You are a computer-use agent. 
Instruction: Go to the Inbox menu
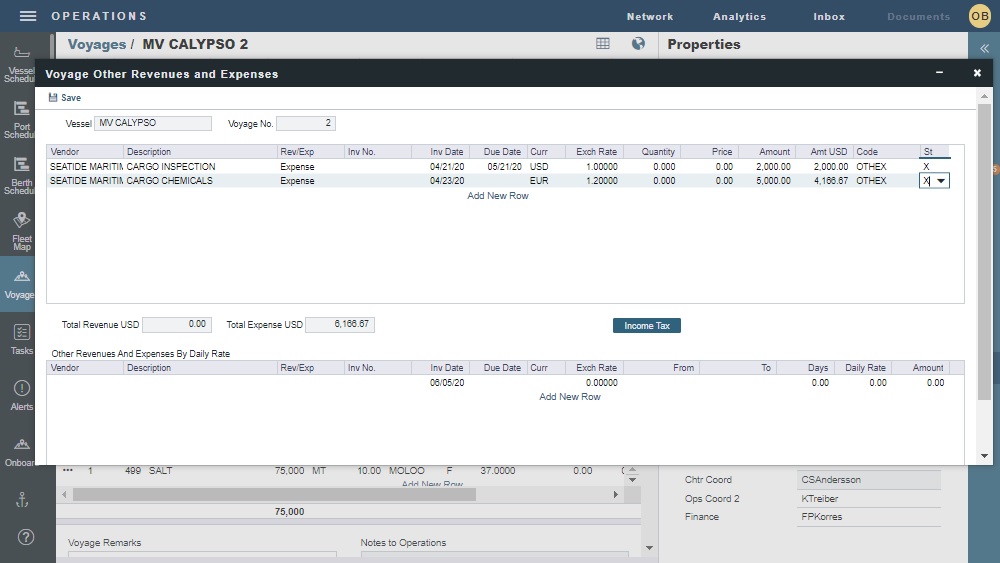point(829,17)
